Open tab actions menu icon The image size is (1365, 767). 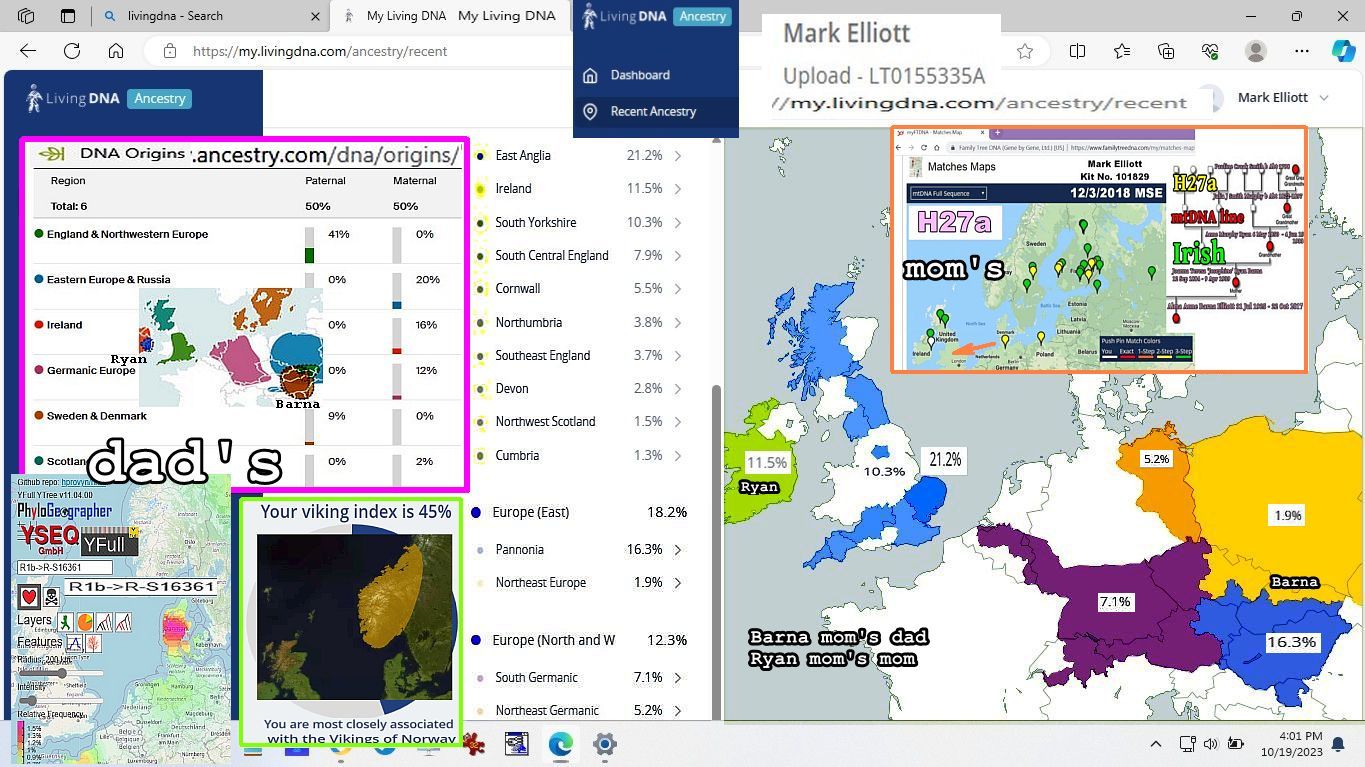[68, 16]
